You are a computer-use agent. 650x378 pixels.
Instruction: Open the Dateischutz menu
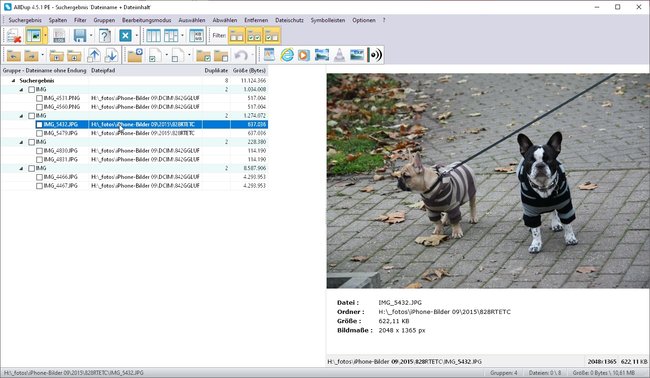tap(289, 20)
